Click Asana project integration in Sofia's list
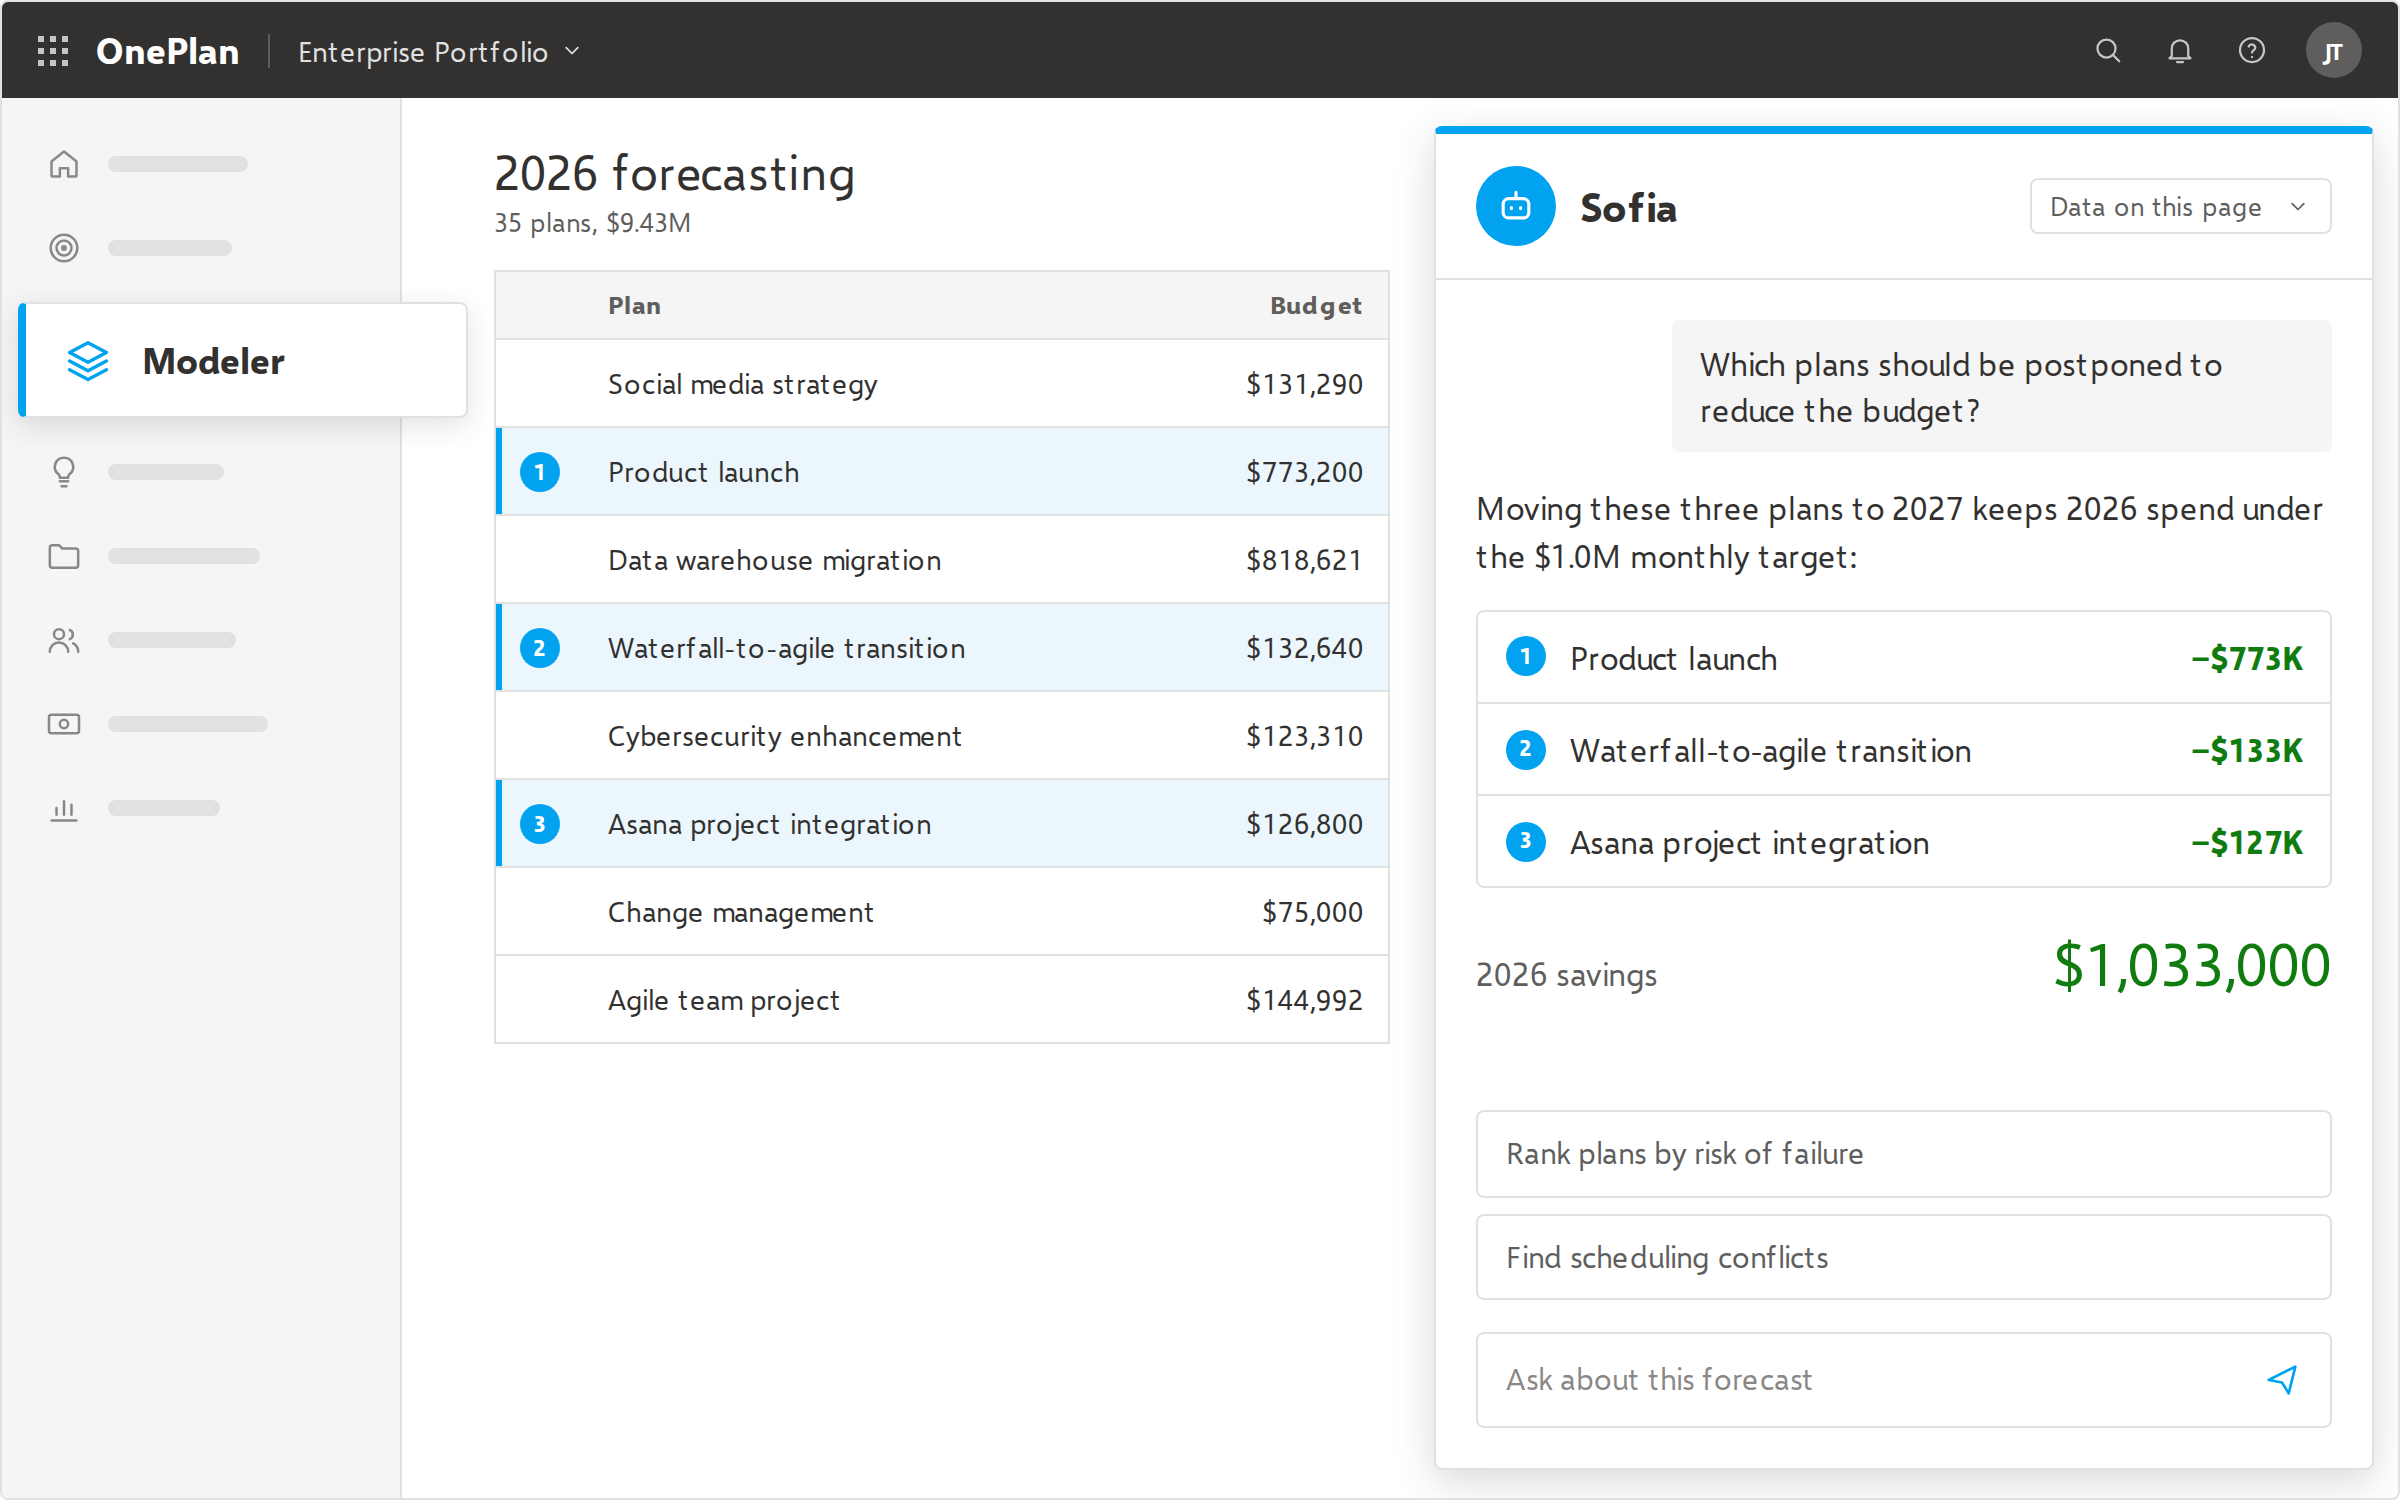The height and width of the screenshot is (1500, 2400). [x=1903, y=842]
